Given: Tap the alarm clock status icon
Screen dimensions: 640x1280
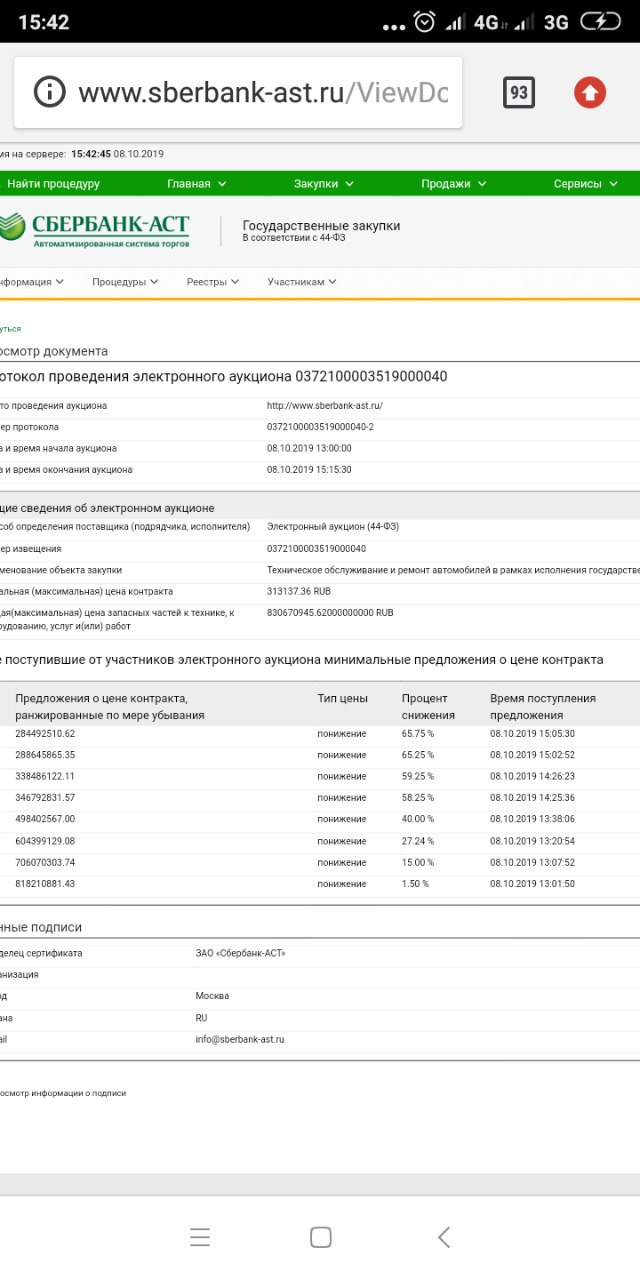Looking at the screenshot, I should (x=424, y=22).
